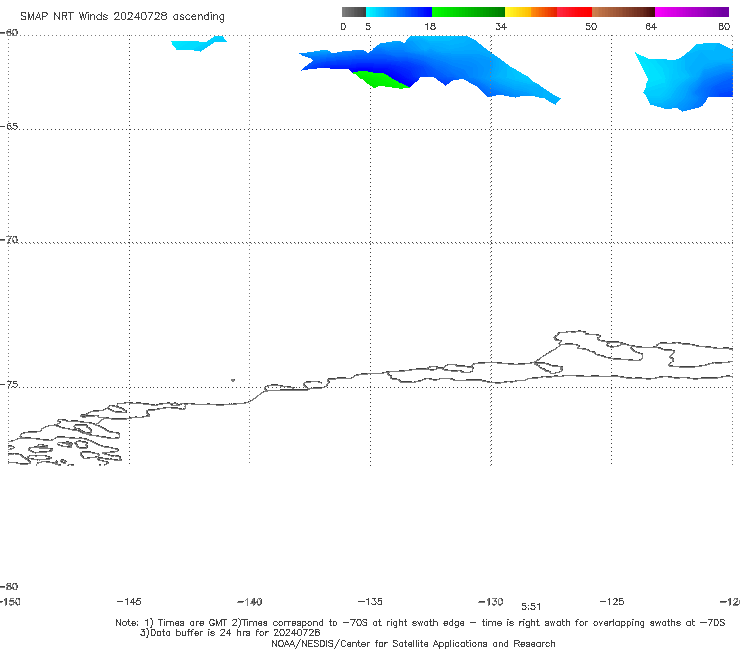Select the yellow-orange segment of the color bar
Image resolution: width=740 pixels, height=650 pixels.
[531, 12]
